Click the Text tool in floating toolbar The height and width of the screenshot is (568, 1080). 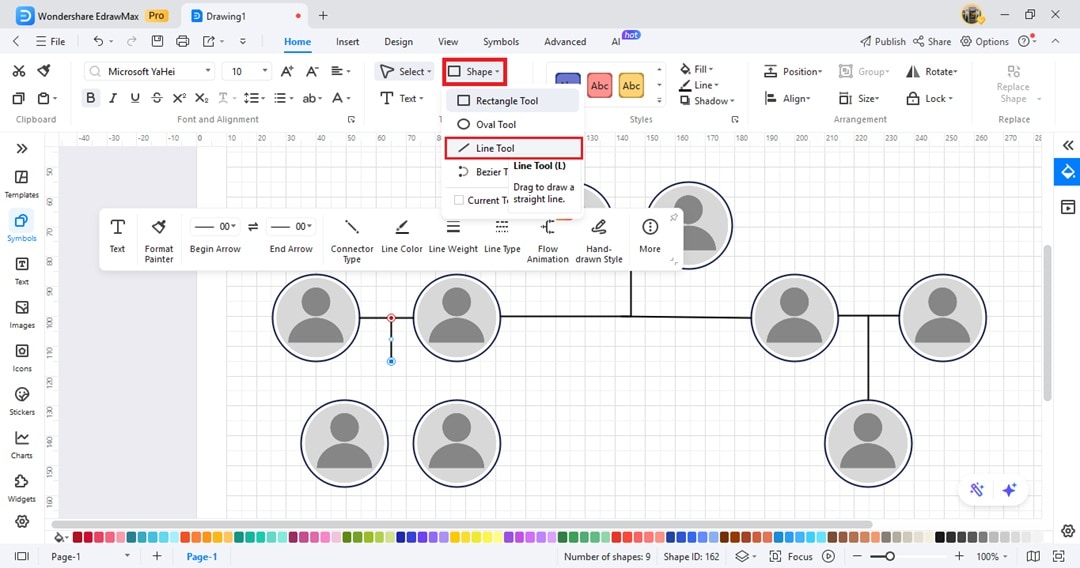point(118,235)
